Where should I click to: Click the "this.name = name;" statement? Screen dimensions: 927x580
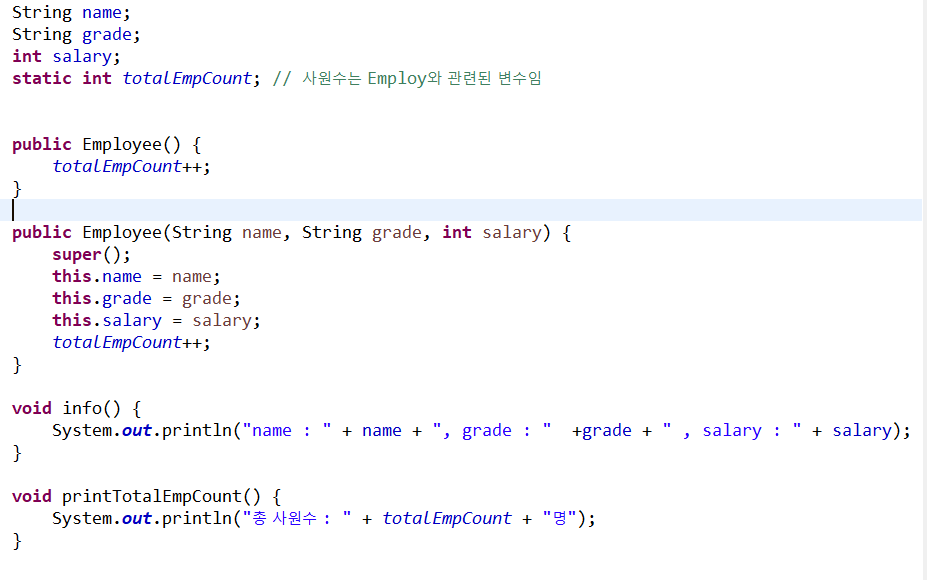137,276
